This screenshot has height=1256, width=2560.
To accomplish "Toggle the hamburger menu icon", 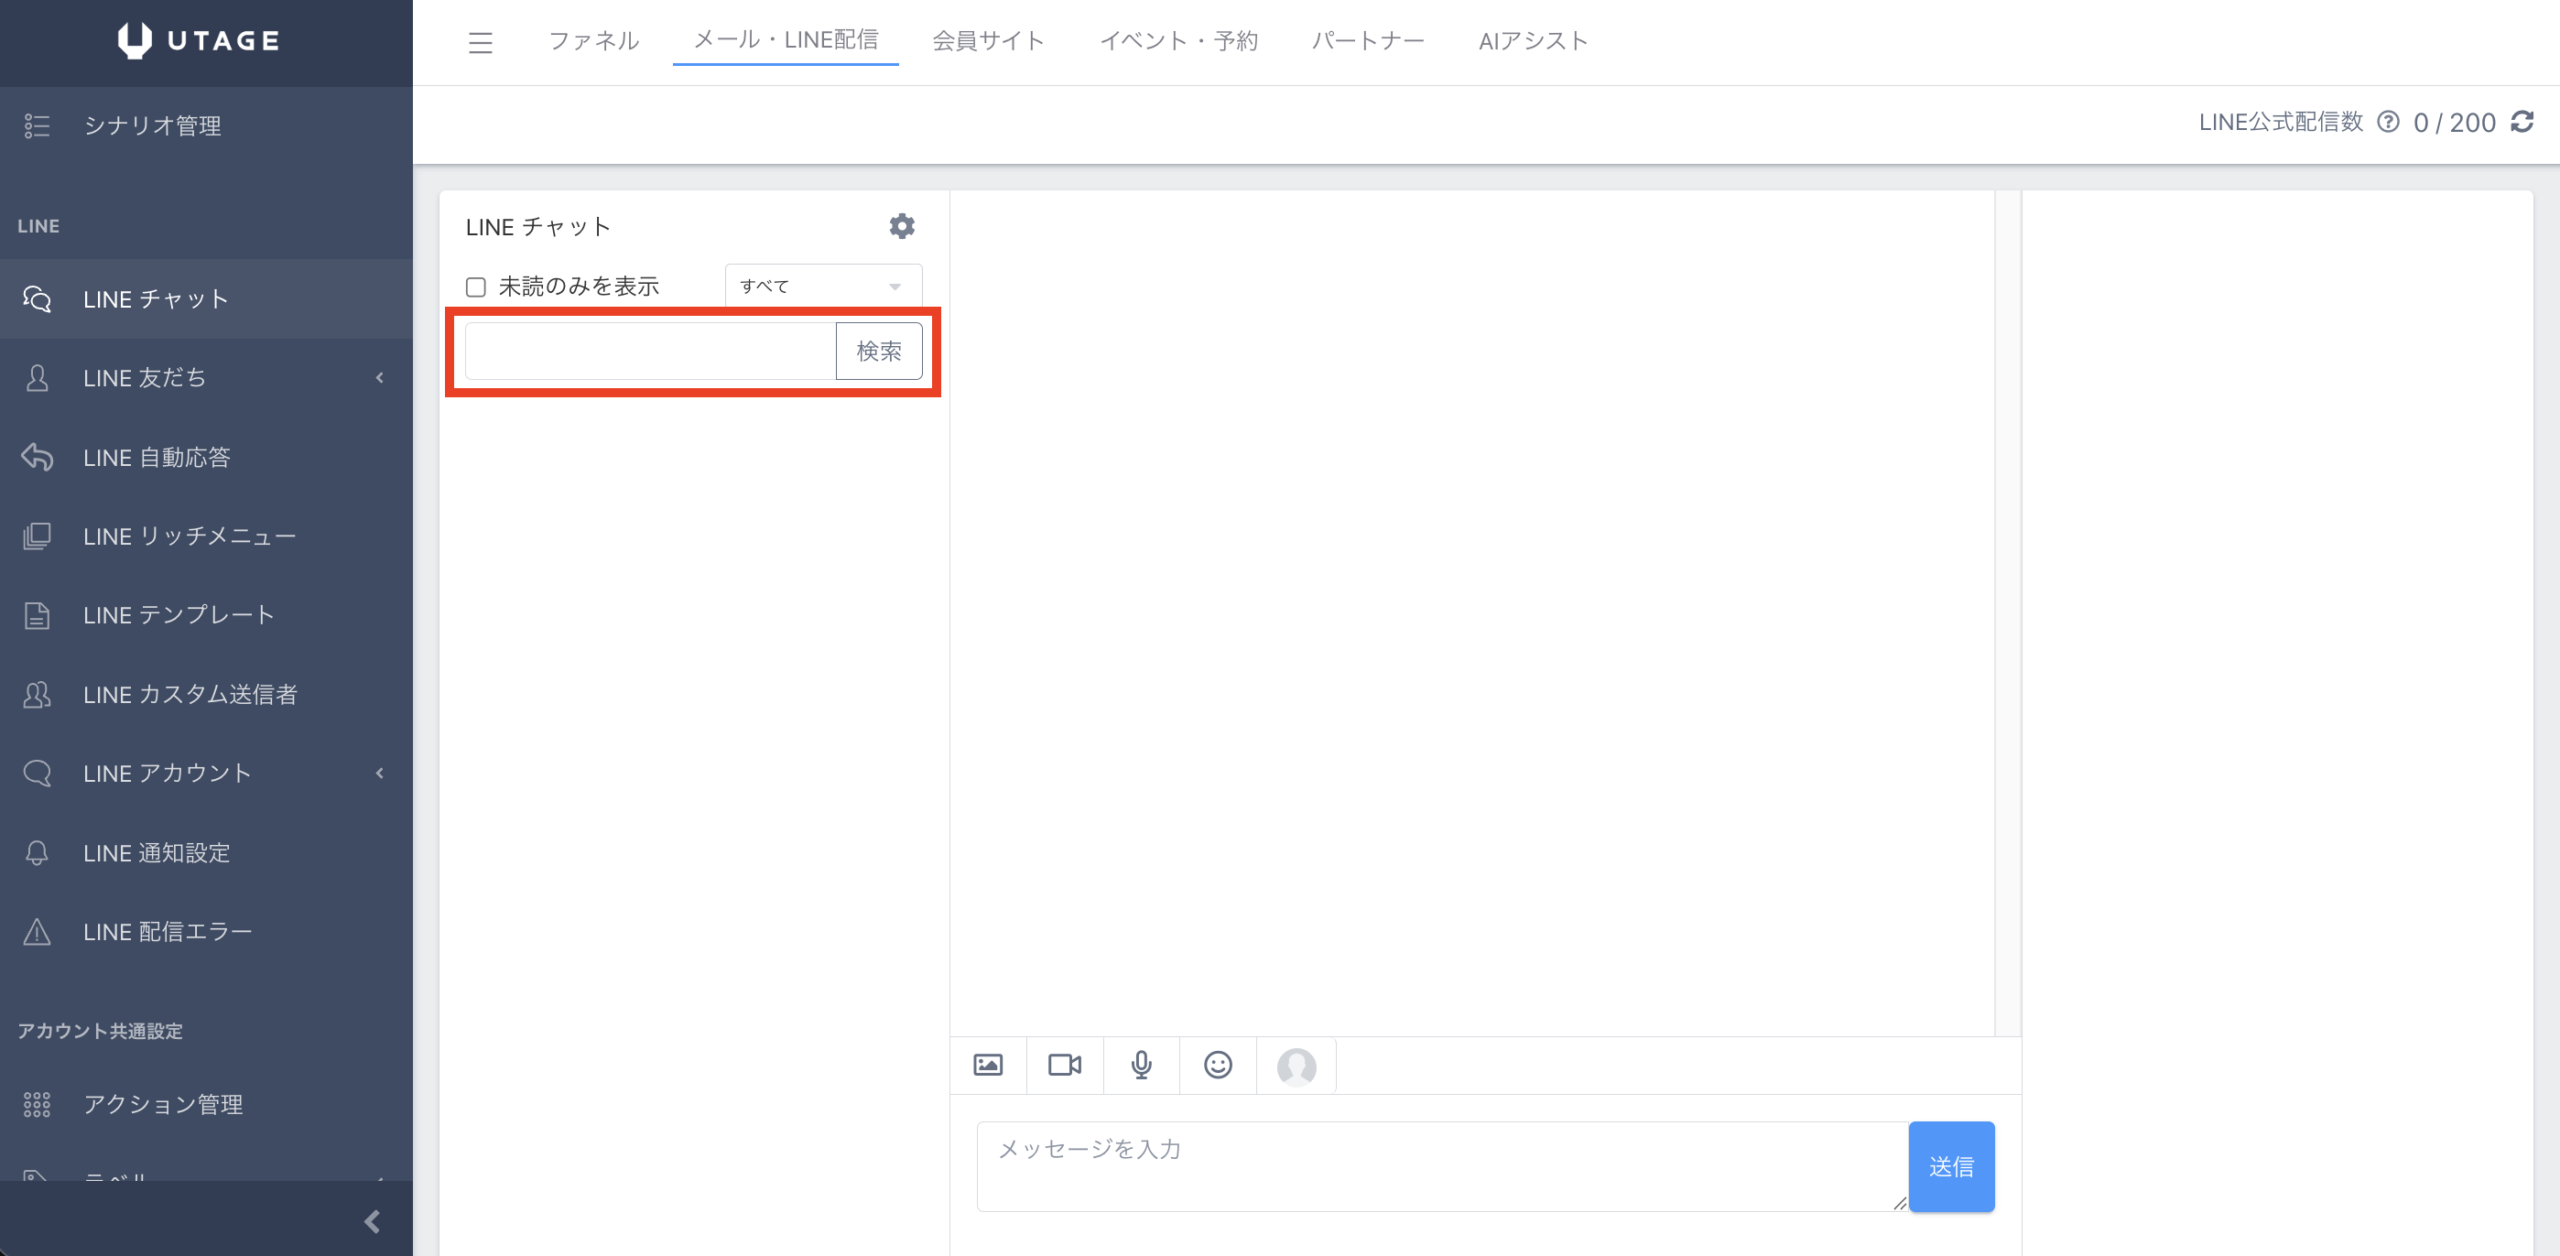I will point(480,42).
